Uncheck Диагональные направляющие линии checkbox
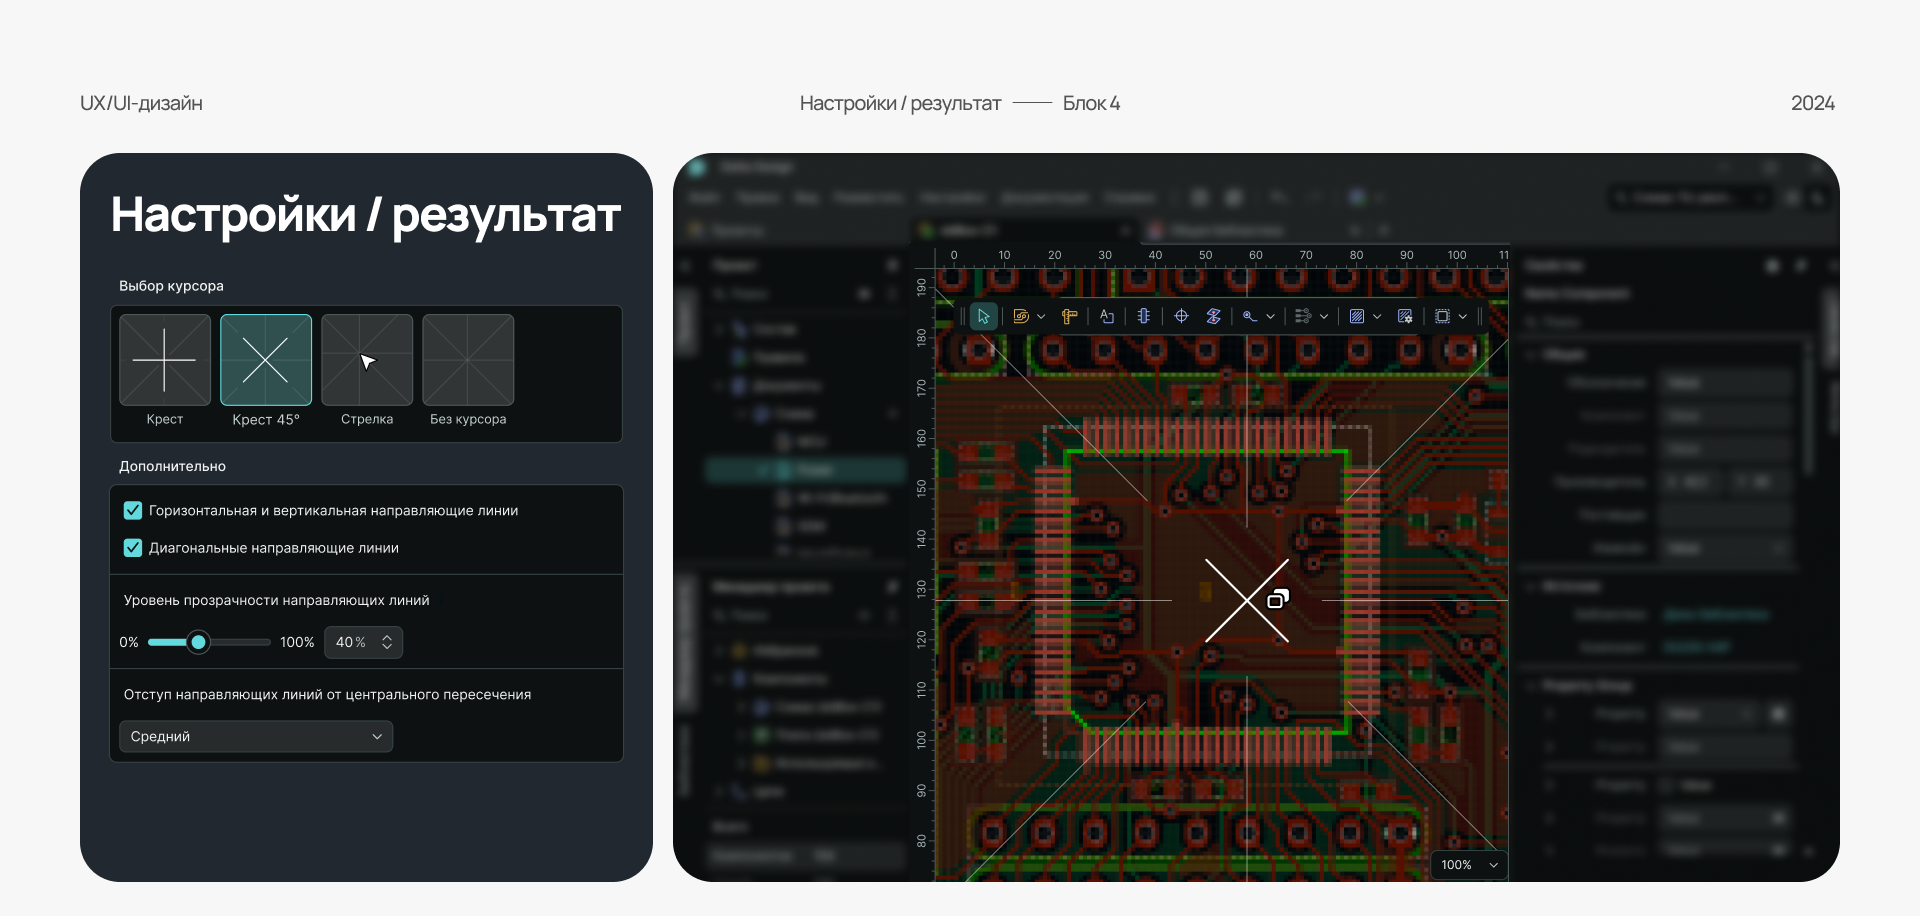The image size is (1920, 916). (132, 548)
